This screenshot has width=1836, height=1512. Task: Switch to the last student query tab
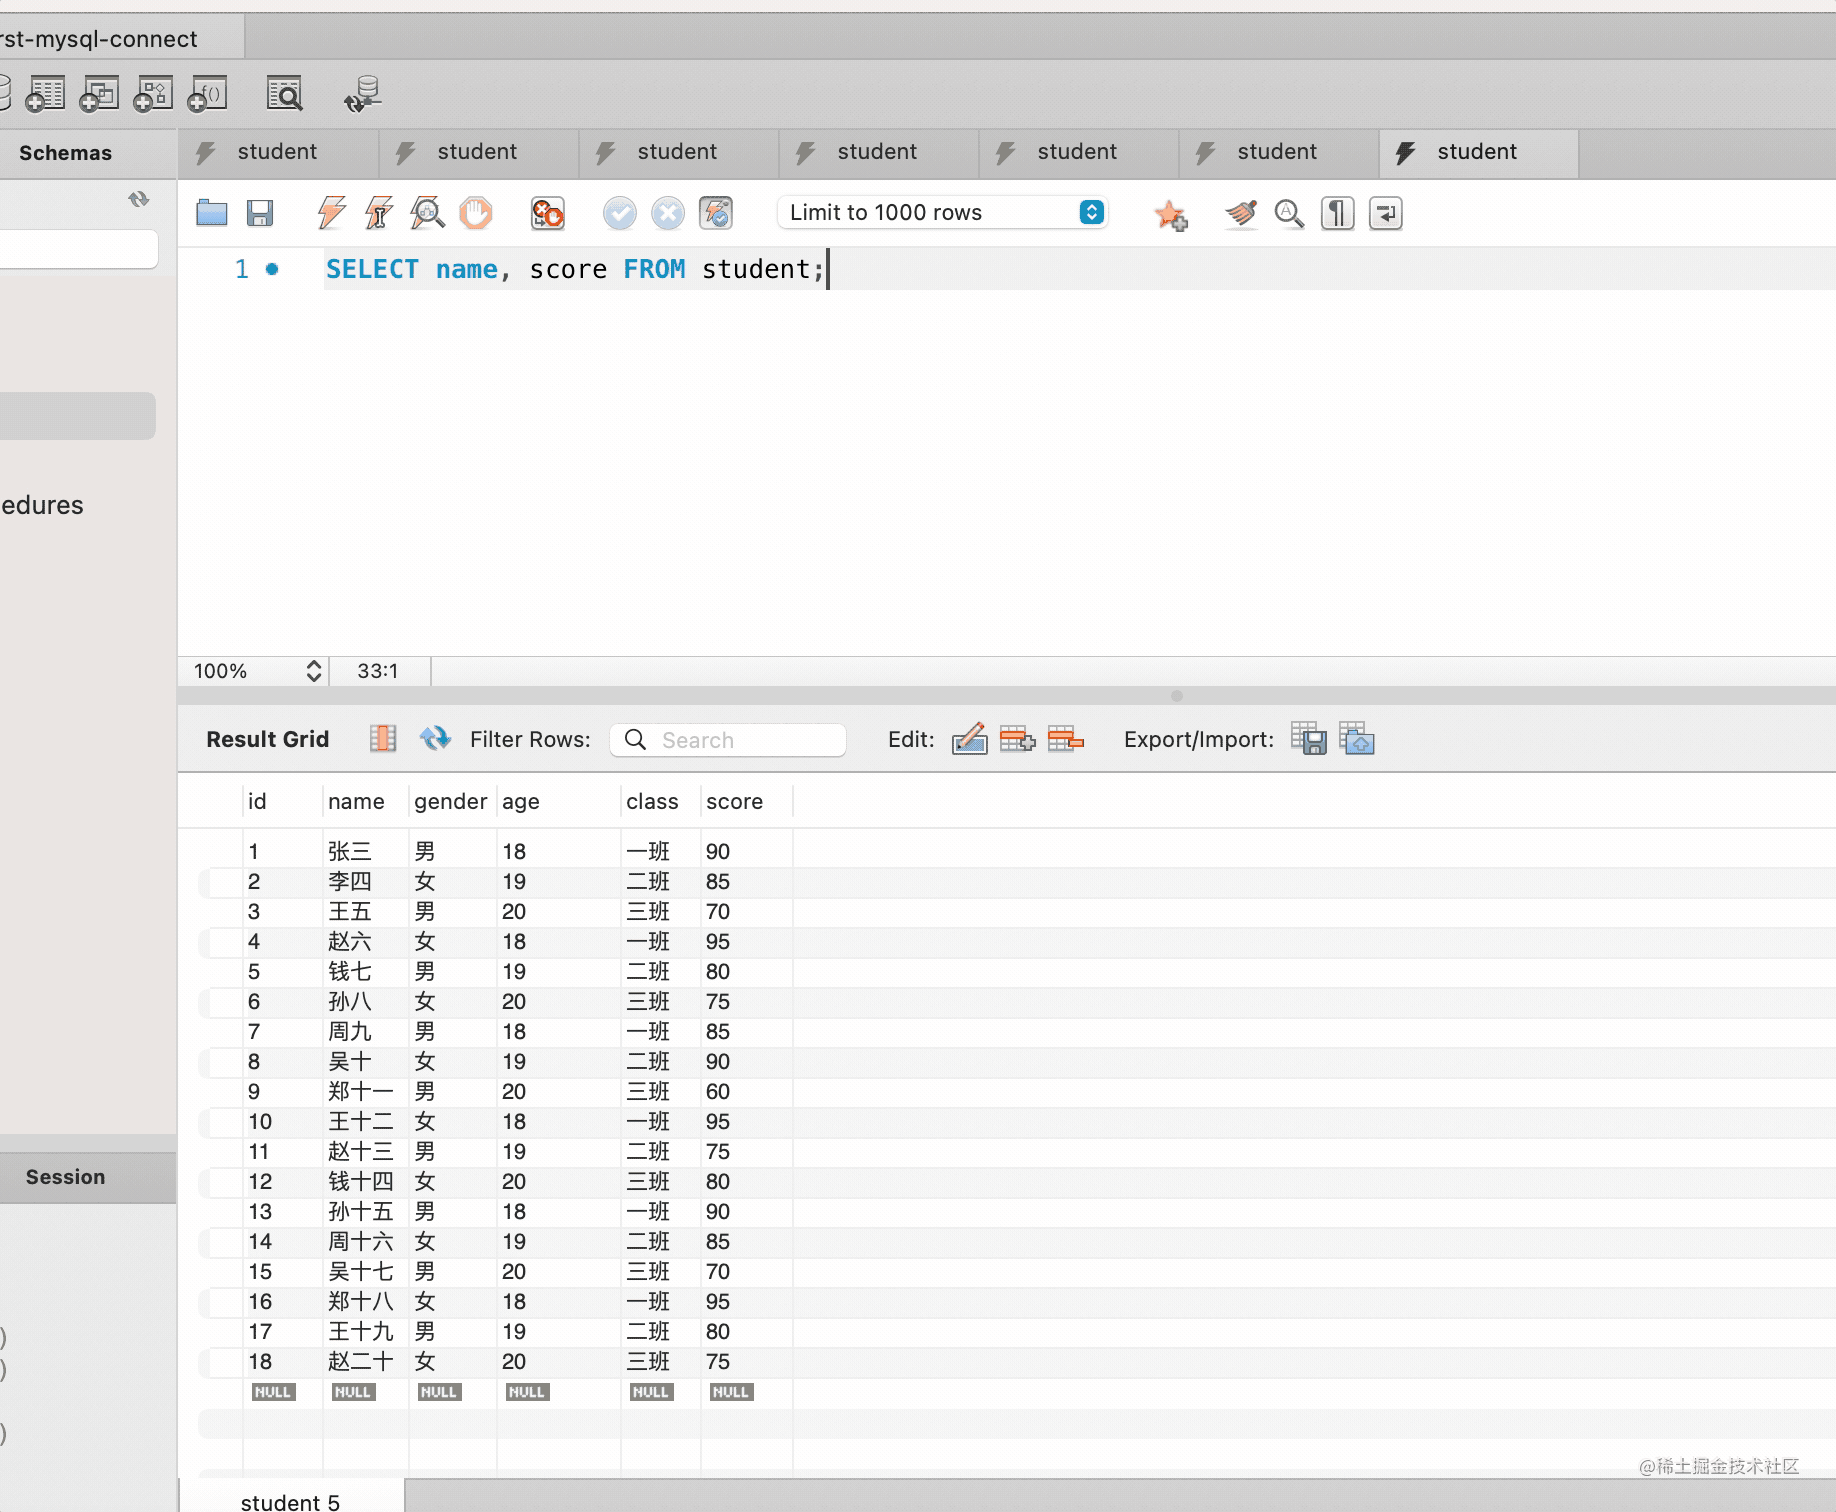coord(1477,152)
